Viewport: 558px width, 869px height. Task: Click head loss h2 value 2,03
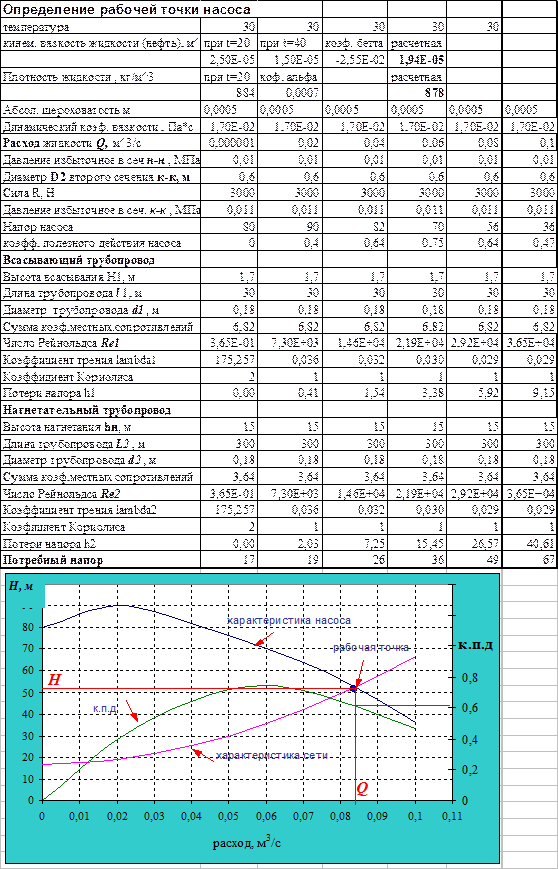coord(308,543)
